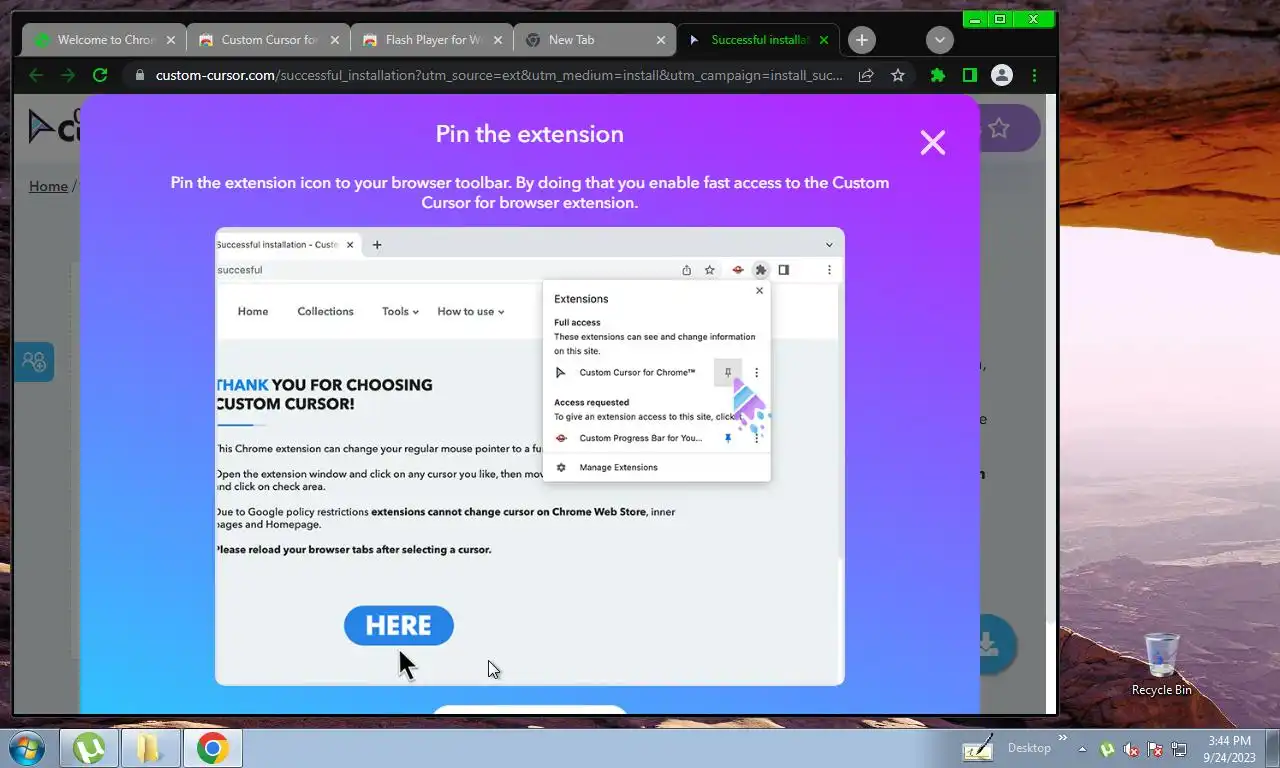Open the clock showing 3:44 PM
This screenshot has height=768, width=1280.
click(x=1229, y=749)
